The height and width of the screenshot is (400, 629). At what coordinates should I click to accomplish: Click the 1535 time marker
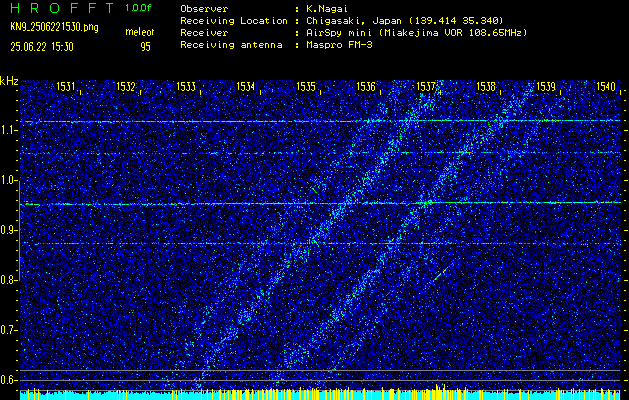[306, 86]
